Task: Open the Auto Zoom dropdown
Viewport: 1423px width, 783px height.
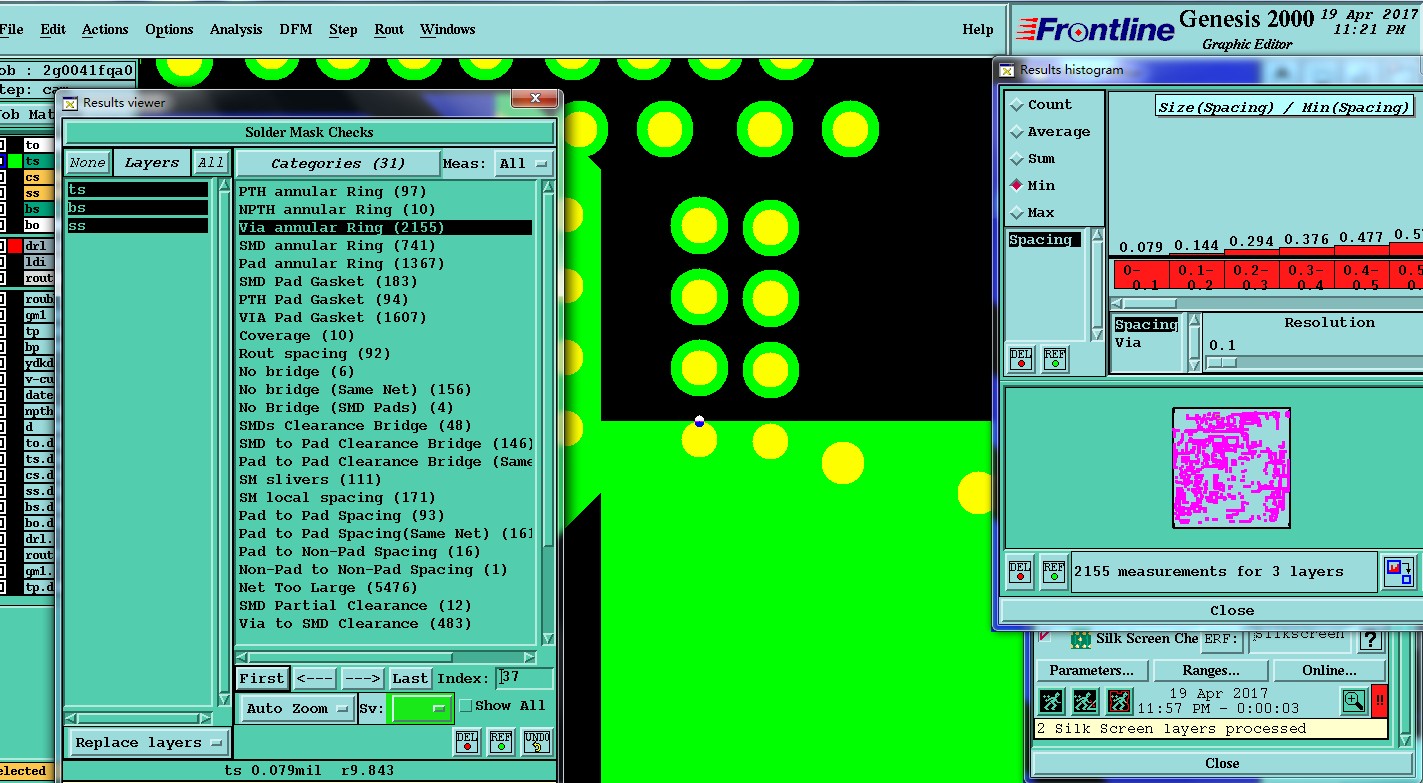Action: [298, 708]
